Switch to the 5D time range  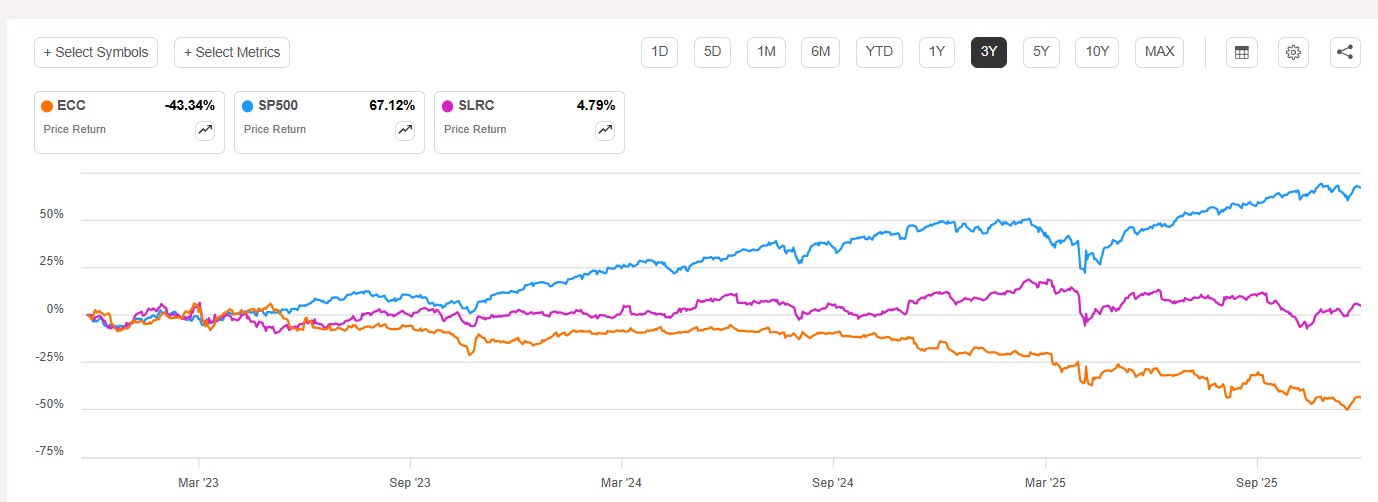tap(713, 52)
